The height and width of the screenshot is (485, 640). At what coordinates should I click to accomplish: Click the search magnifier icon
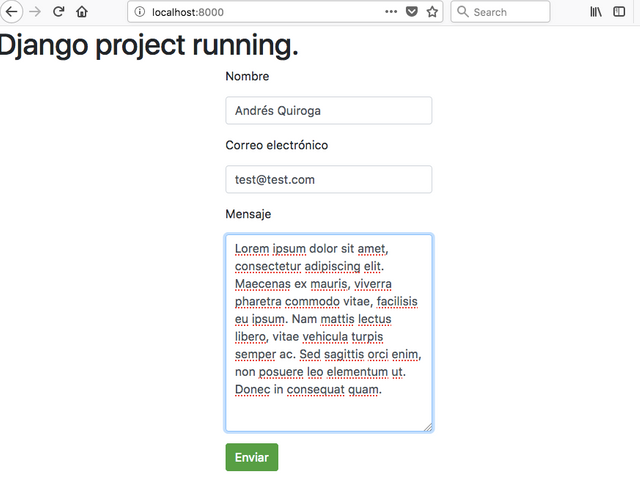click(462, 11)
